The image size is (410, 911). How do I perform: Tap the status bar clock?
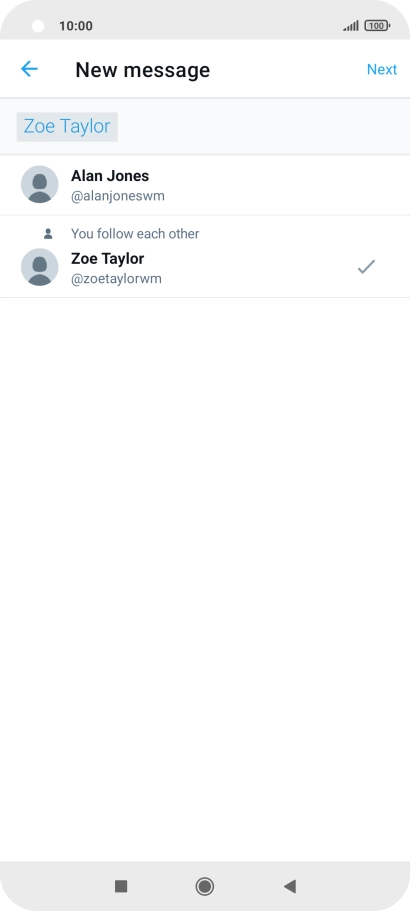click(75, 26)
